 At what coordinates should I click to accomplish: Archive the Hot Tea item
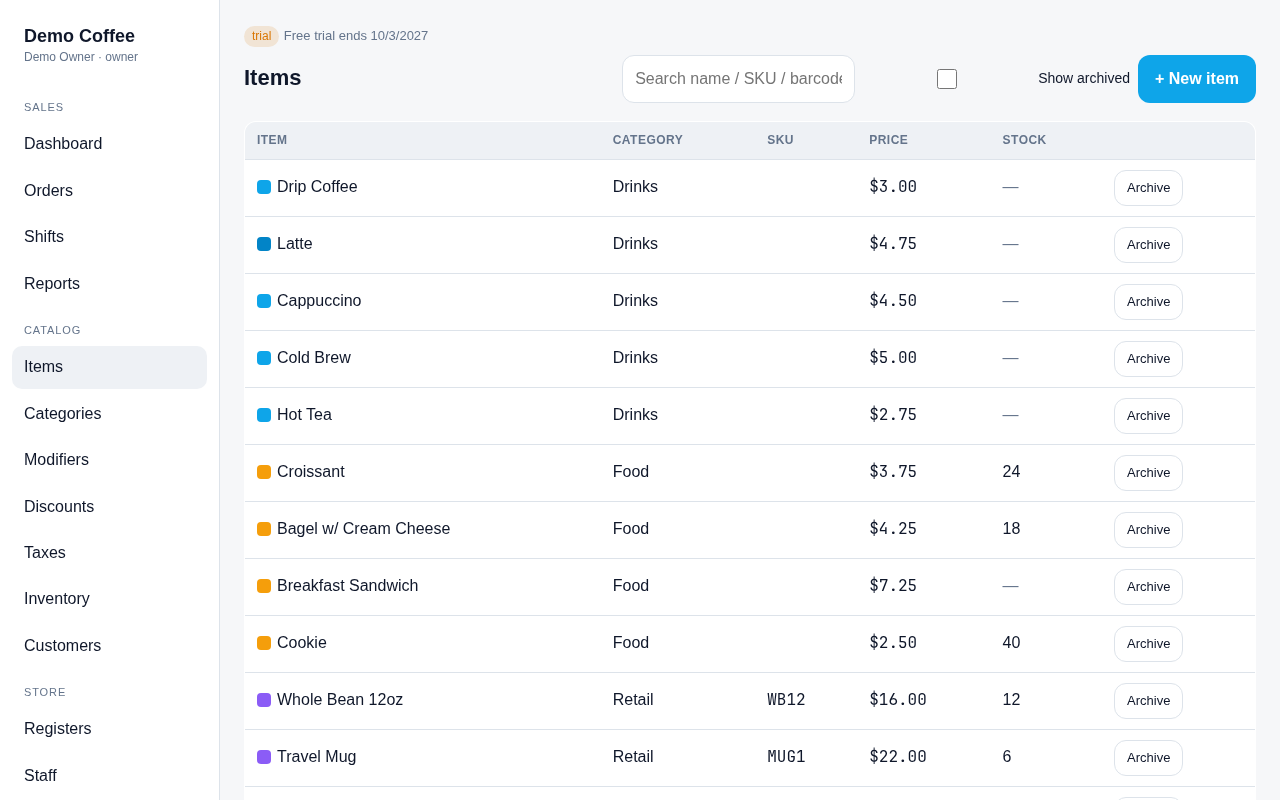tap(1148, 416)
